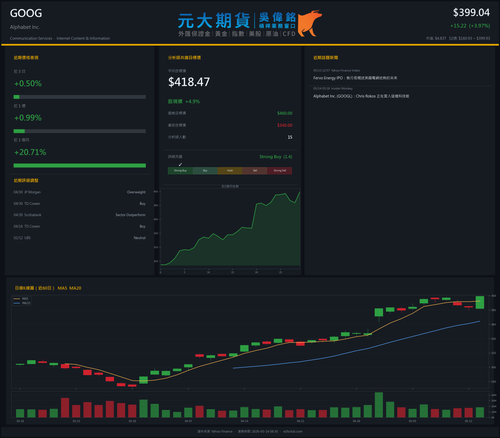Click the JP Morgan Overweight rating row
500x438 pixels.
(80, 192)
